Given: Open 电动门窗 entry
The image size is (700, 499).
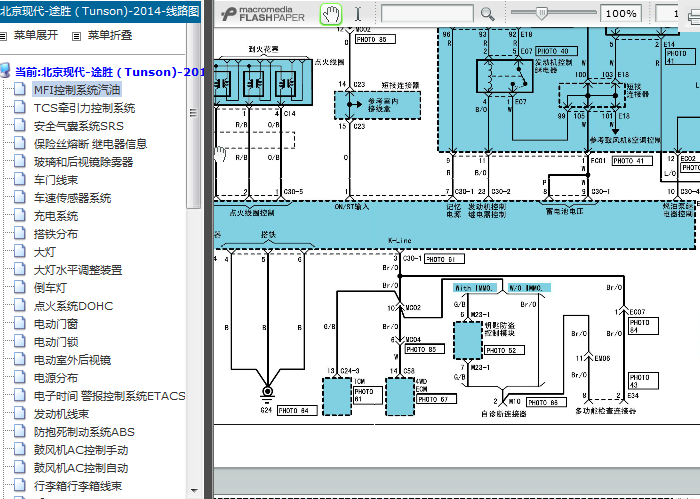Looking at the screenshot, I should [56, 324].
